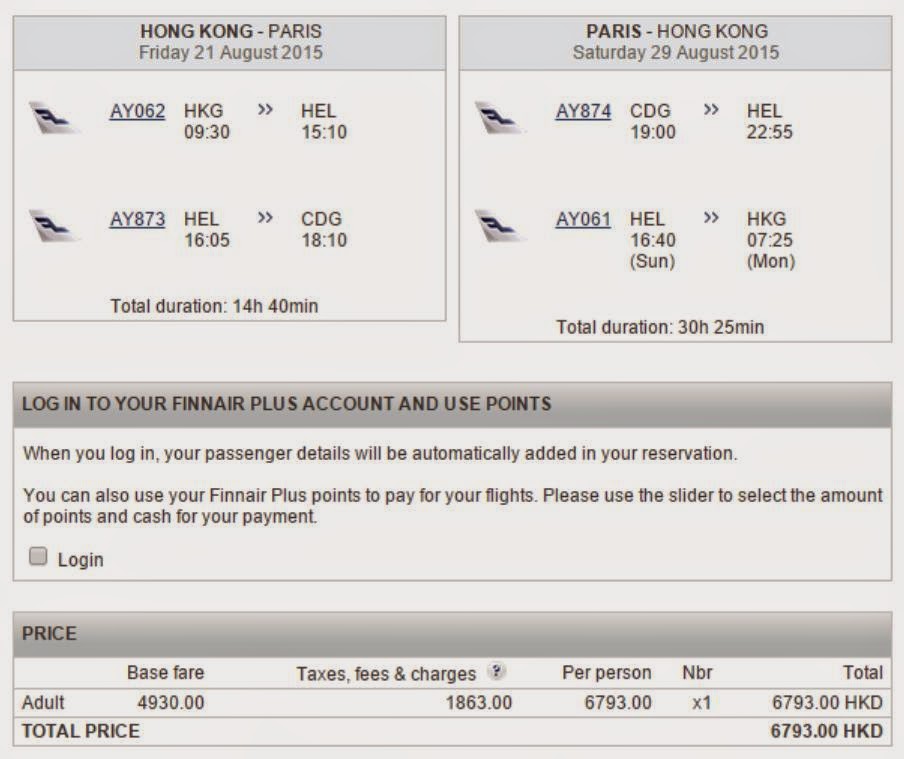Click the Paris - Hong Kong return header
This screenshot has height=759, width=904.
(675, 42)
